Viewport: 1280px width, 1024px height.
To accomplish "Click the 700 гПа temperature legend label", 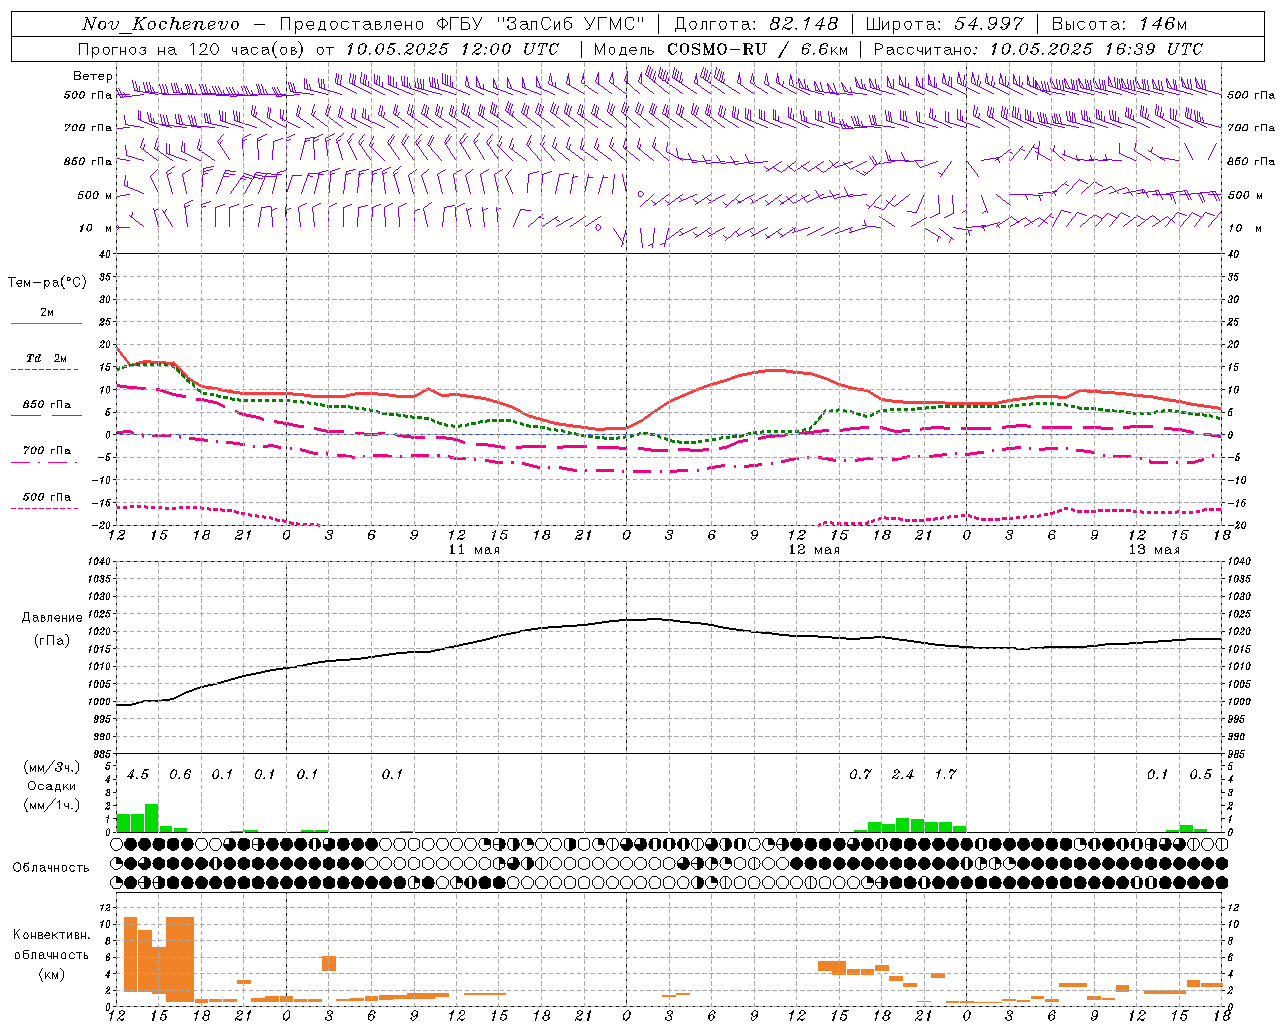I will [x=46, y=451].
